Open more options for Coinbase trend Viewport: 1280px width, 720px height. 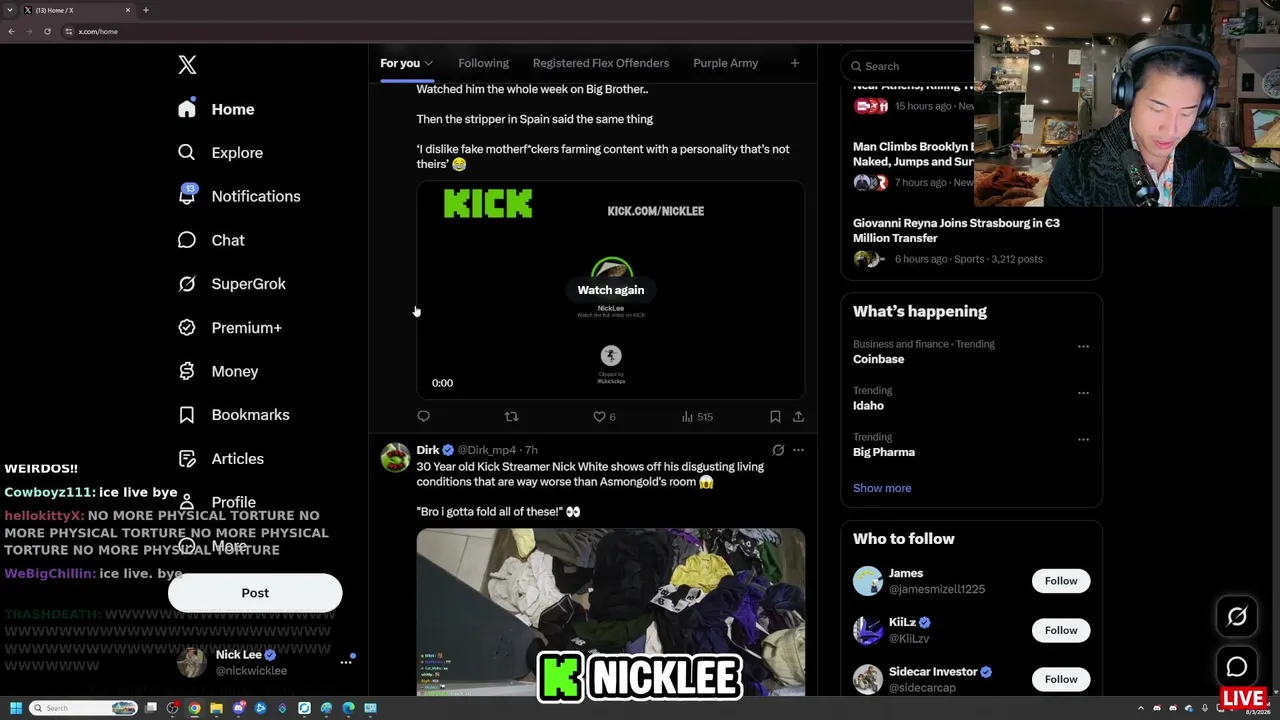click(1083, 346)
